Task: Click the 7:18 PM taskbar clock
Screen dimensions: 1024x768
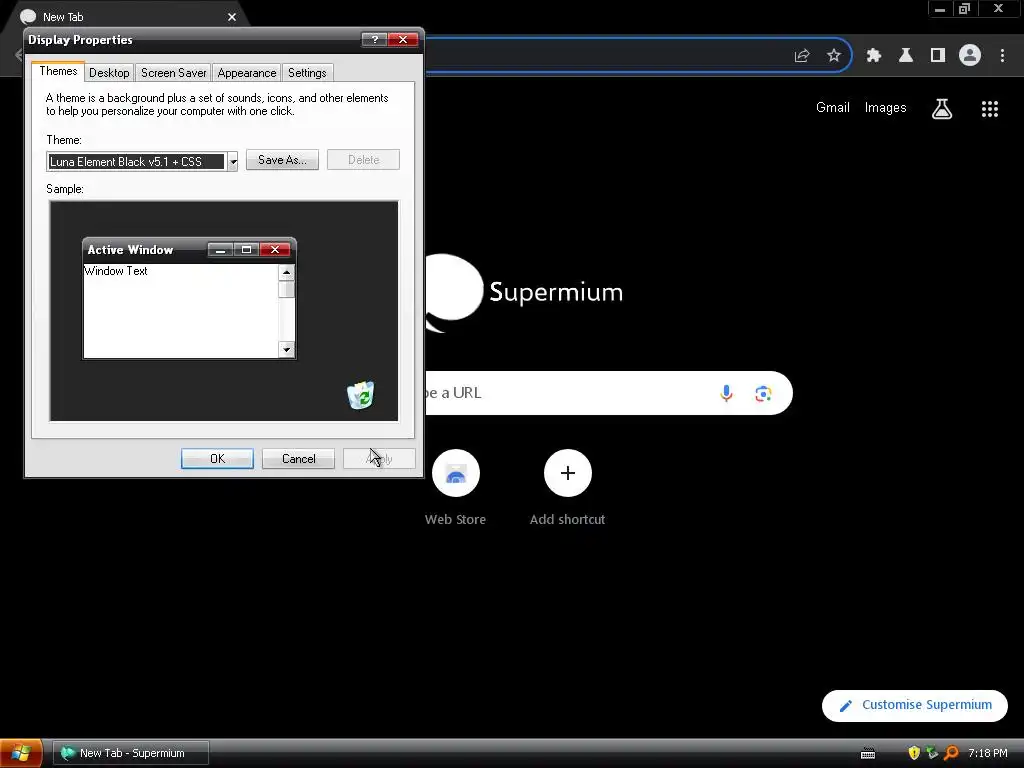Action: pyautogui.click(x=987, y=753)
